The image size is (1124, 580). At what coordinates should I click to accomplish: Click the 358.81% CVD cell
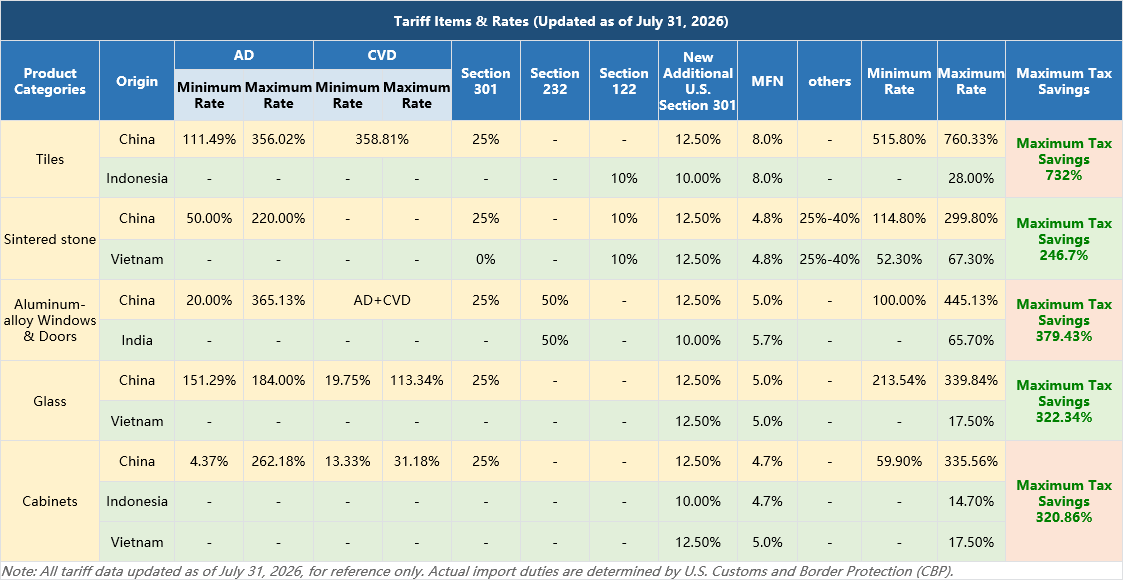(382, 139)
